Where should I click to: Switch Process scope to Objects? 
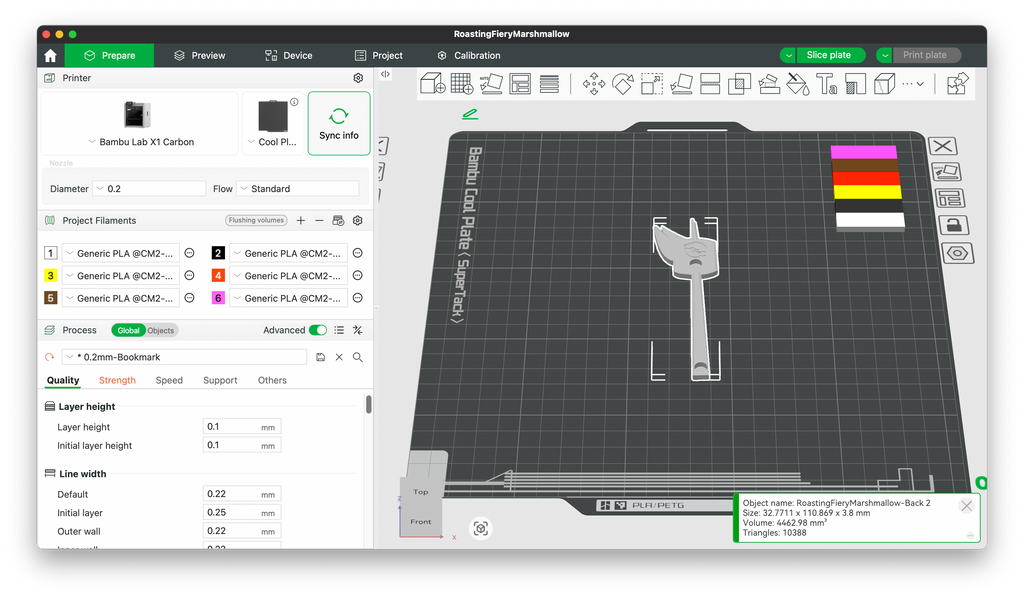pos(161,330)
